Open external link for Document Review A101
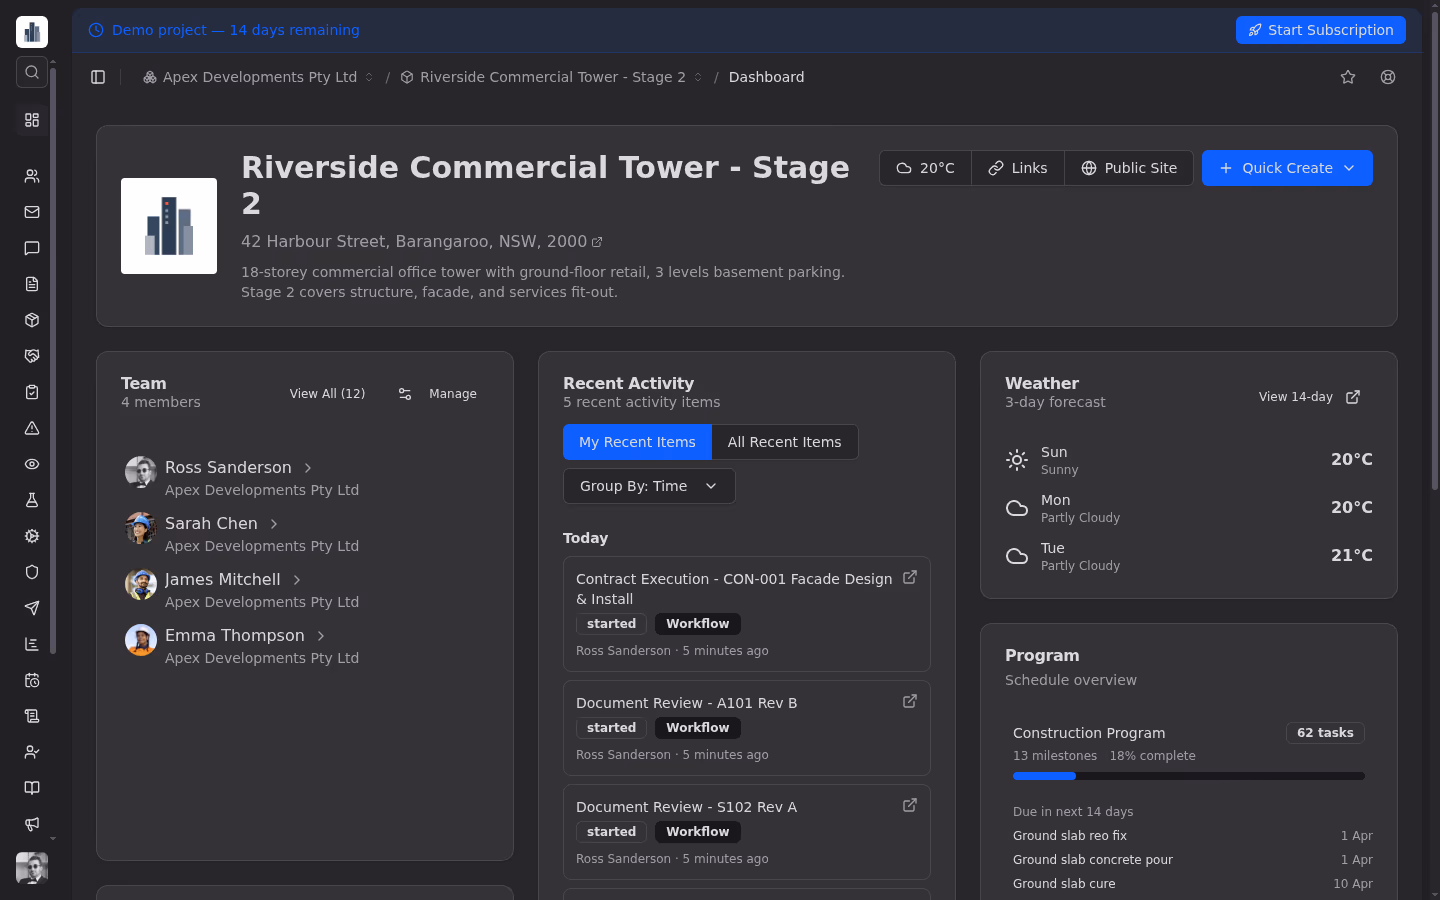Image resolution: width=1440 pixels, height=900 pixels. pos(910,701)
